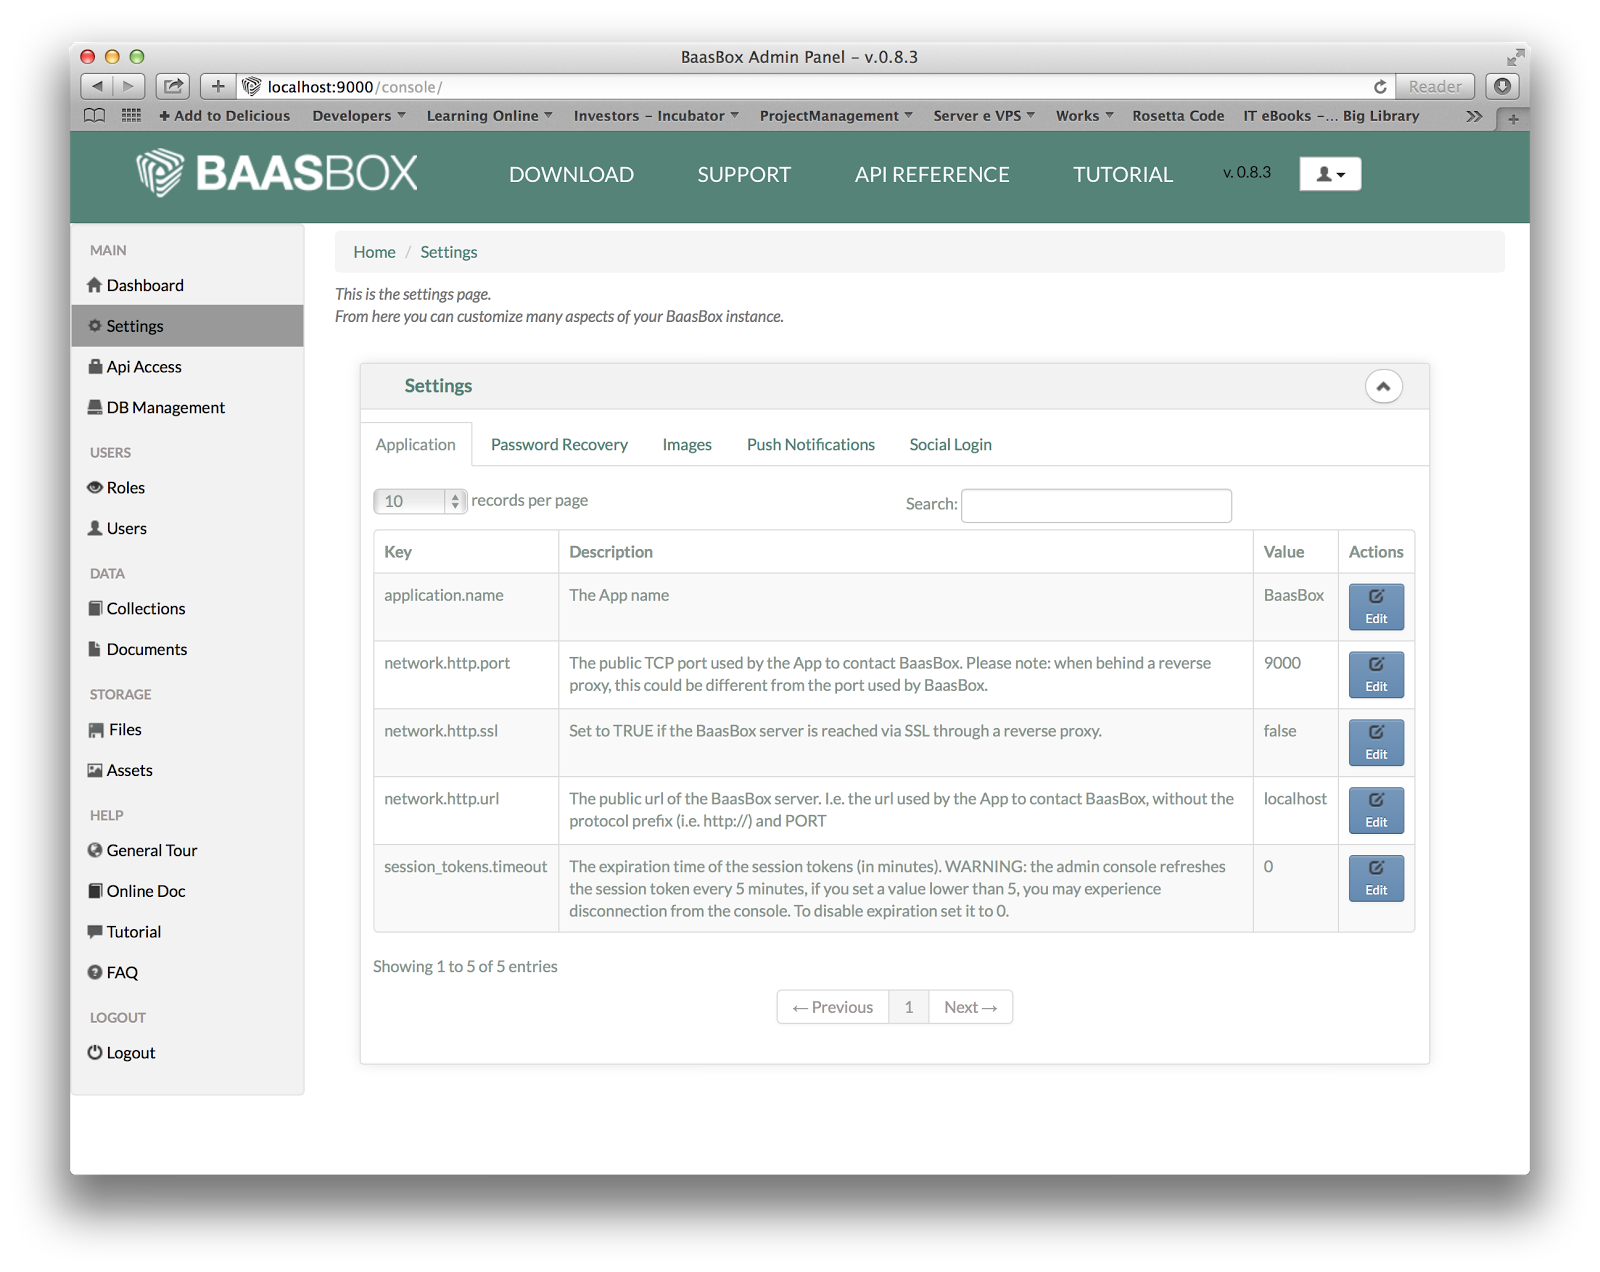Edit the network.http.port setting
Screen dimensions: 1600x1272
(1375, 675)
